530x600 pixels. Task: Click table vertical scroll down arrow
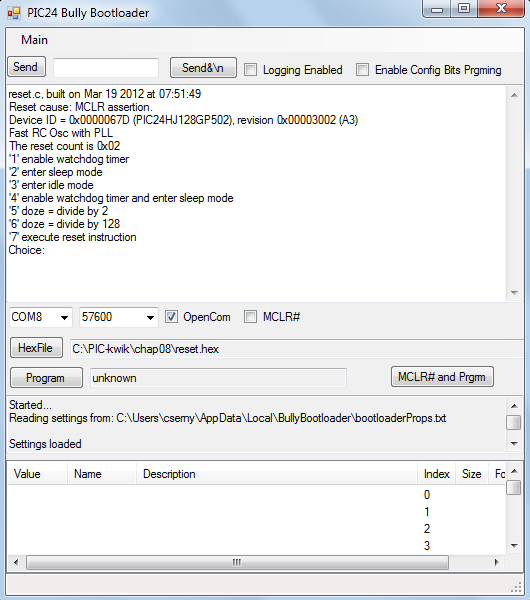[514, 546]
